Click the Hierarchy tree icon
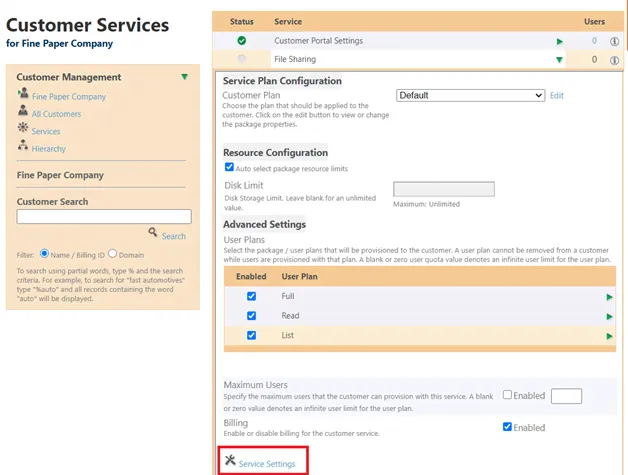Screen dimensions: 628x475 [x=23, y=148]
